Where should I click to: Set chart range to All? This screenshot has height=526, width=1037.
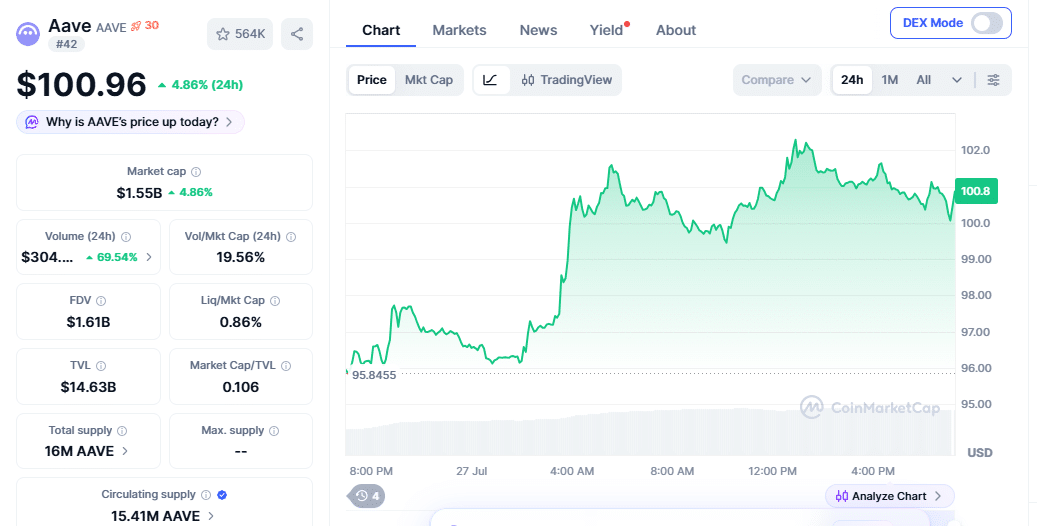tap(923, 80)
